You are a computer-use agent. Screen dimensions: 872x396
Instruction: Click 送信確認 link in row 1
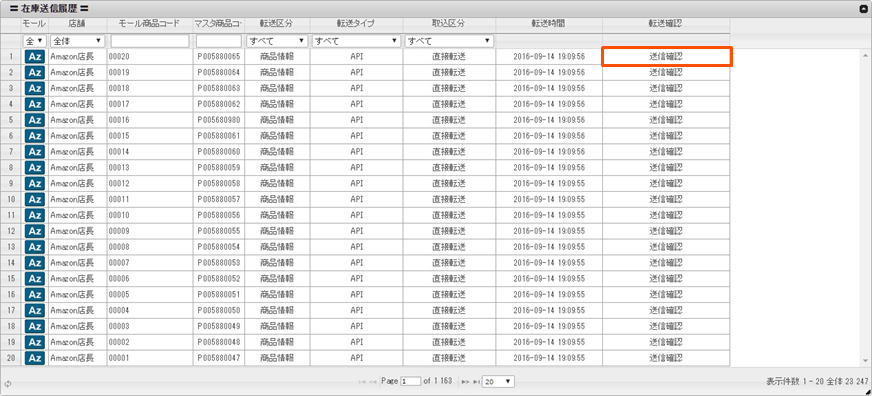point(666,57)
